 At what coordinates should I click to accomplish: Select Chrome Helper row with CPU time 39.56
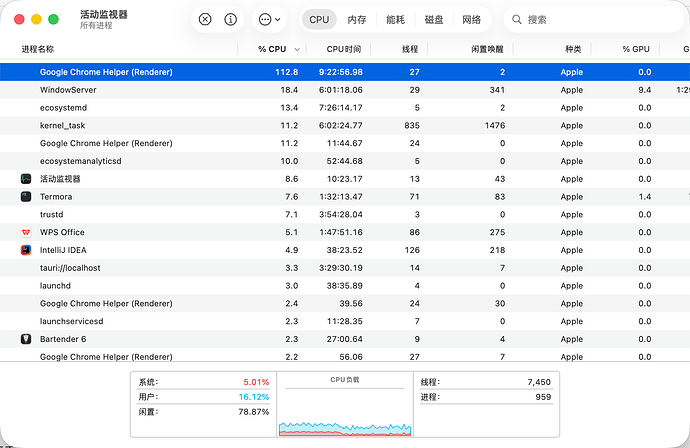(x=345, y=303)
